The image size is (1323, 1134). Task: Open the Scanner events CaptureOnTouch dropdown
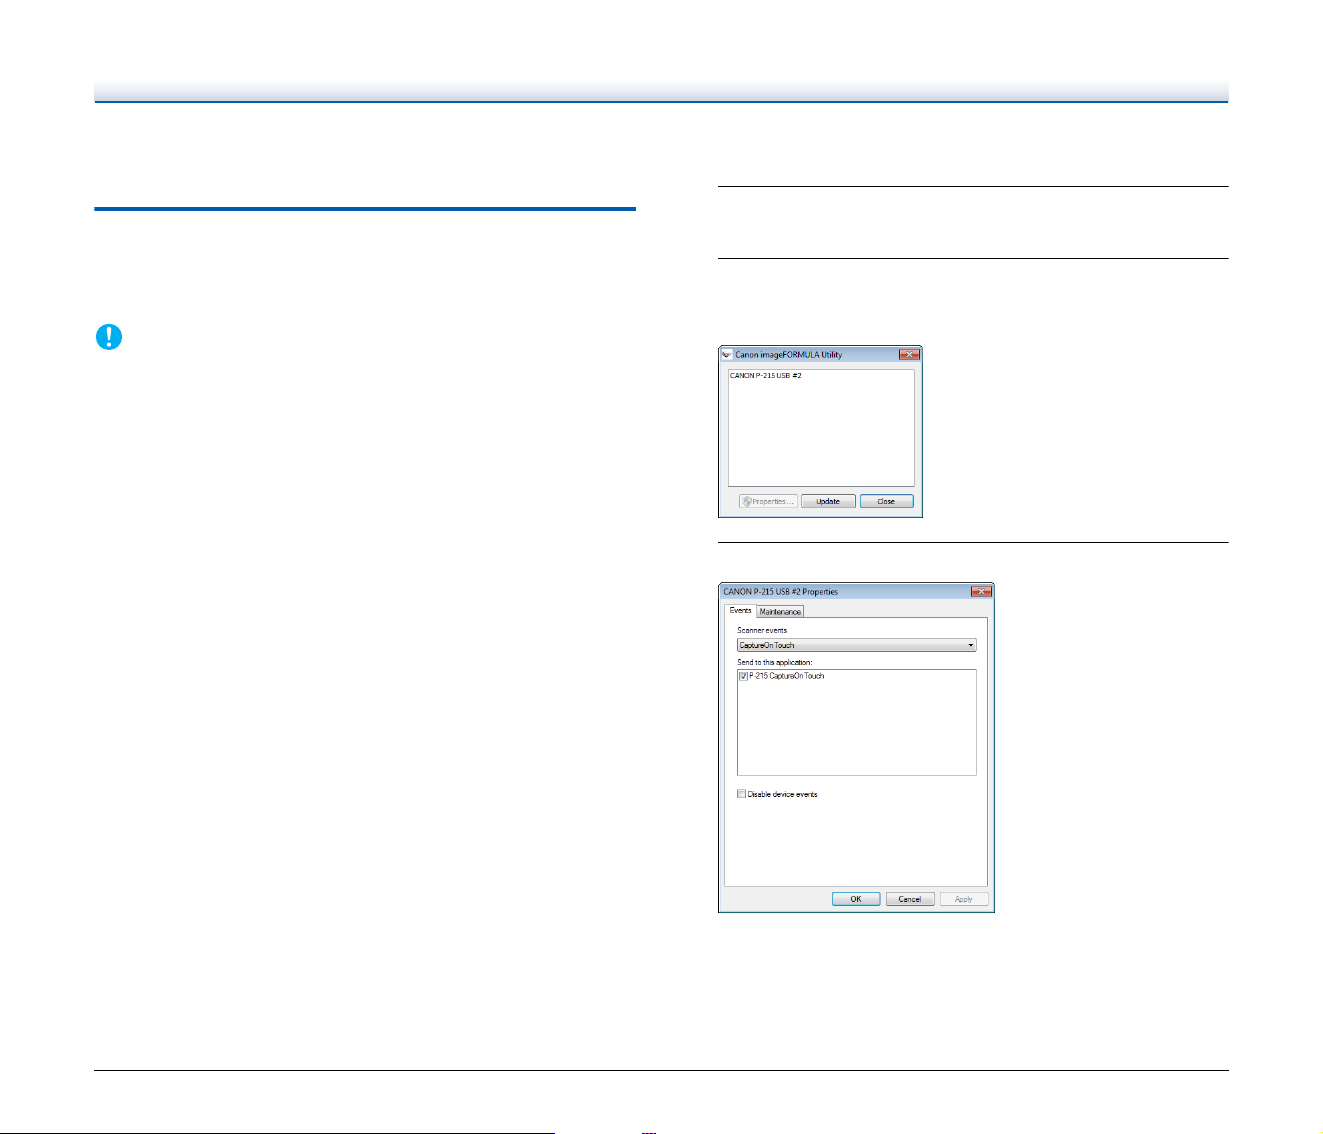(x=856, y=645)
